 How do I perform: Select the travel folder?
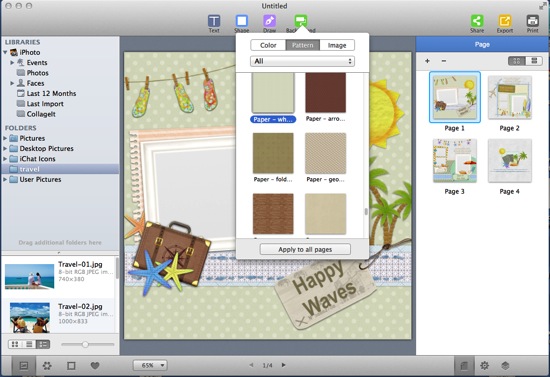[x=60, y=169]
